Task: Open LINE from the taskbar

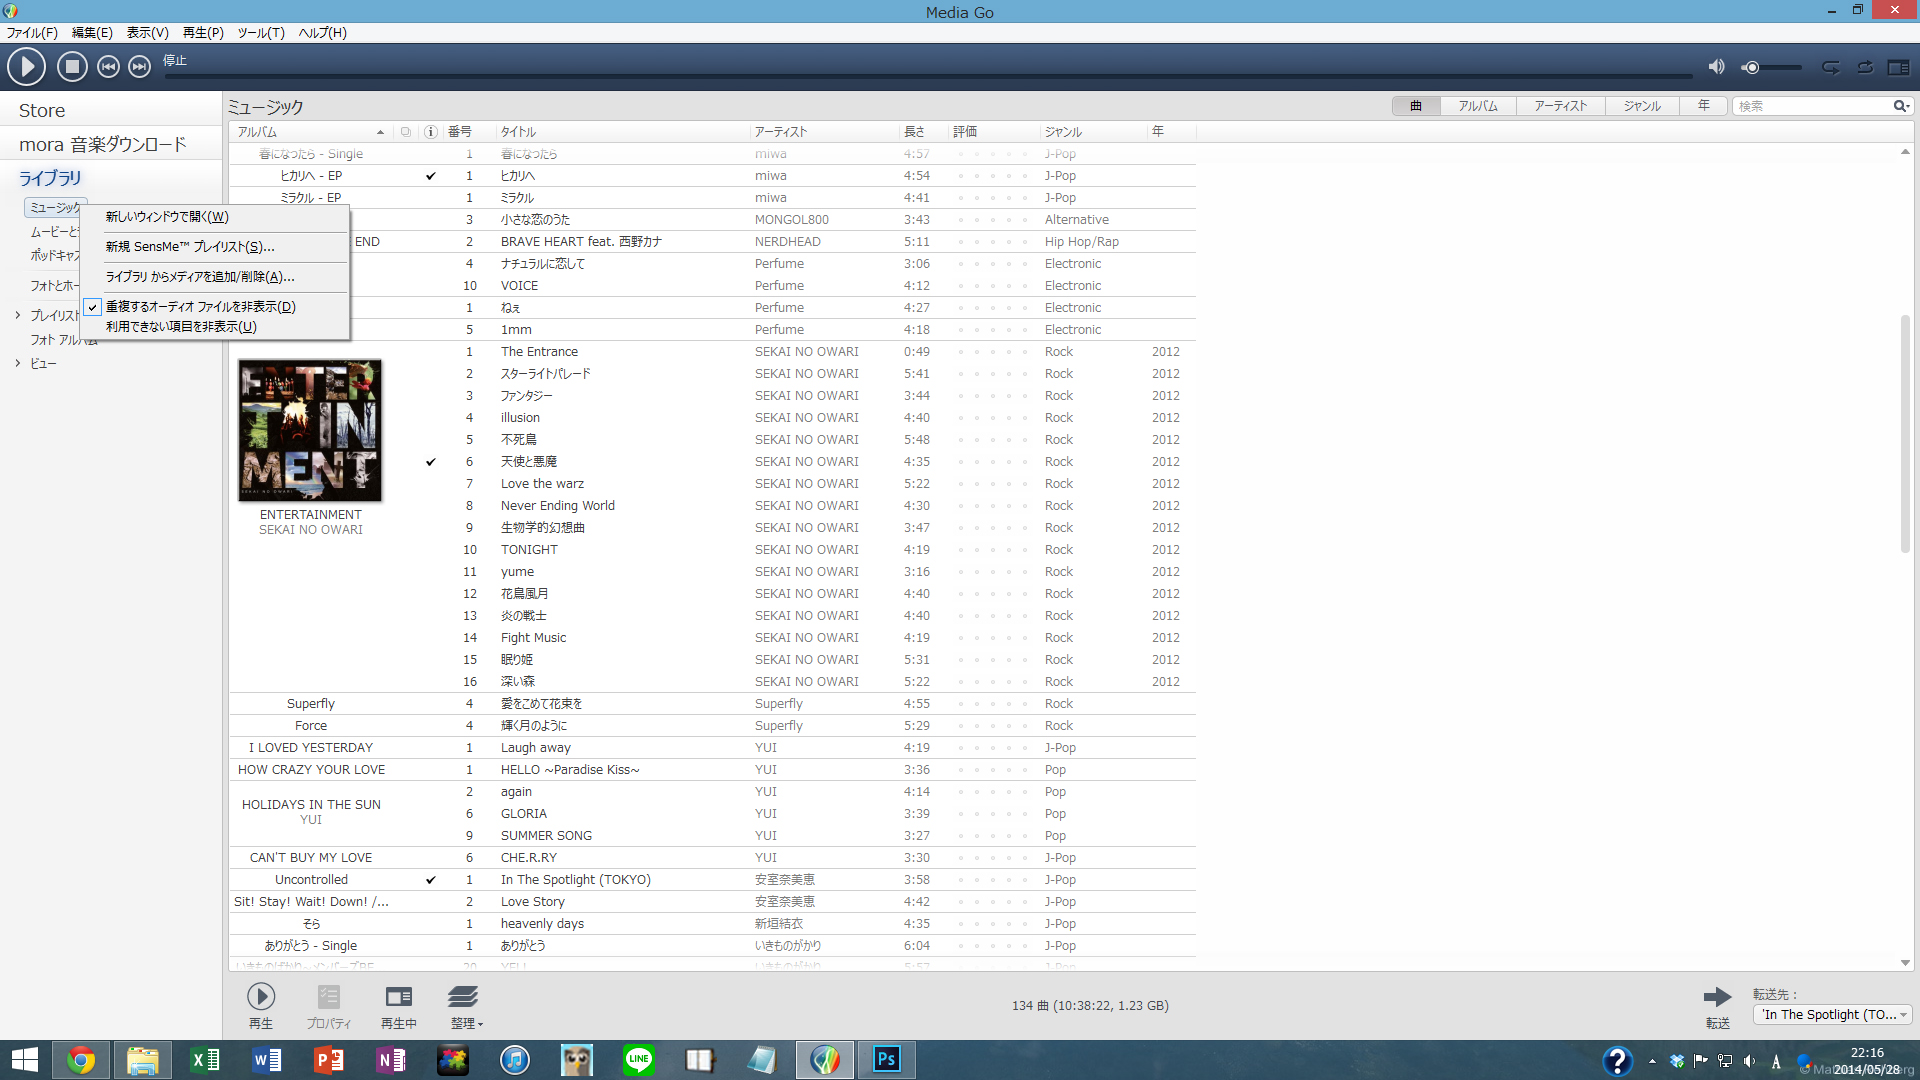Action: [x=639, y=1060]
